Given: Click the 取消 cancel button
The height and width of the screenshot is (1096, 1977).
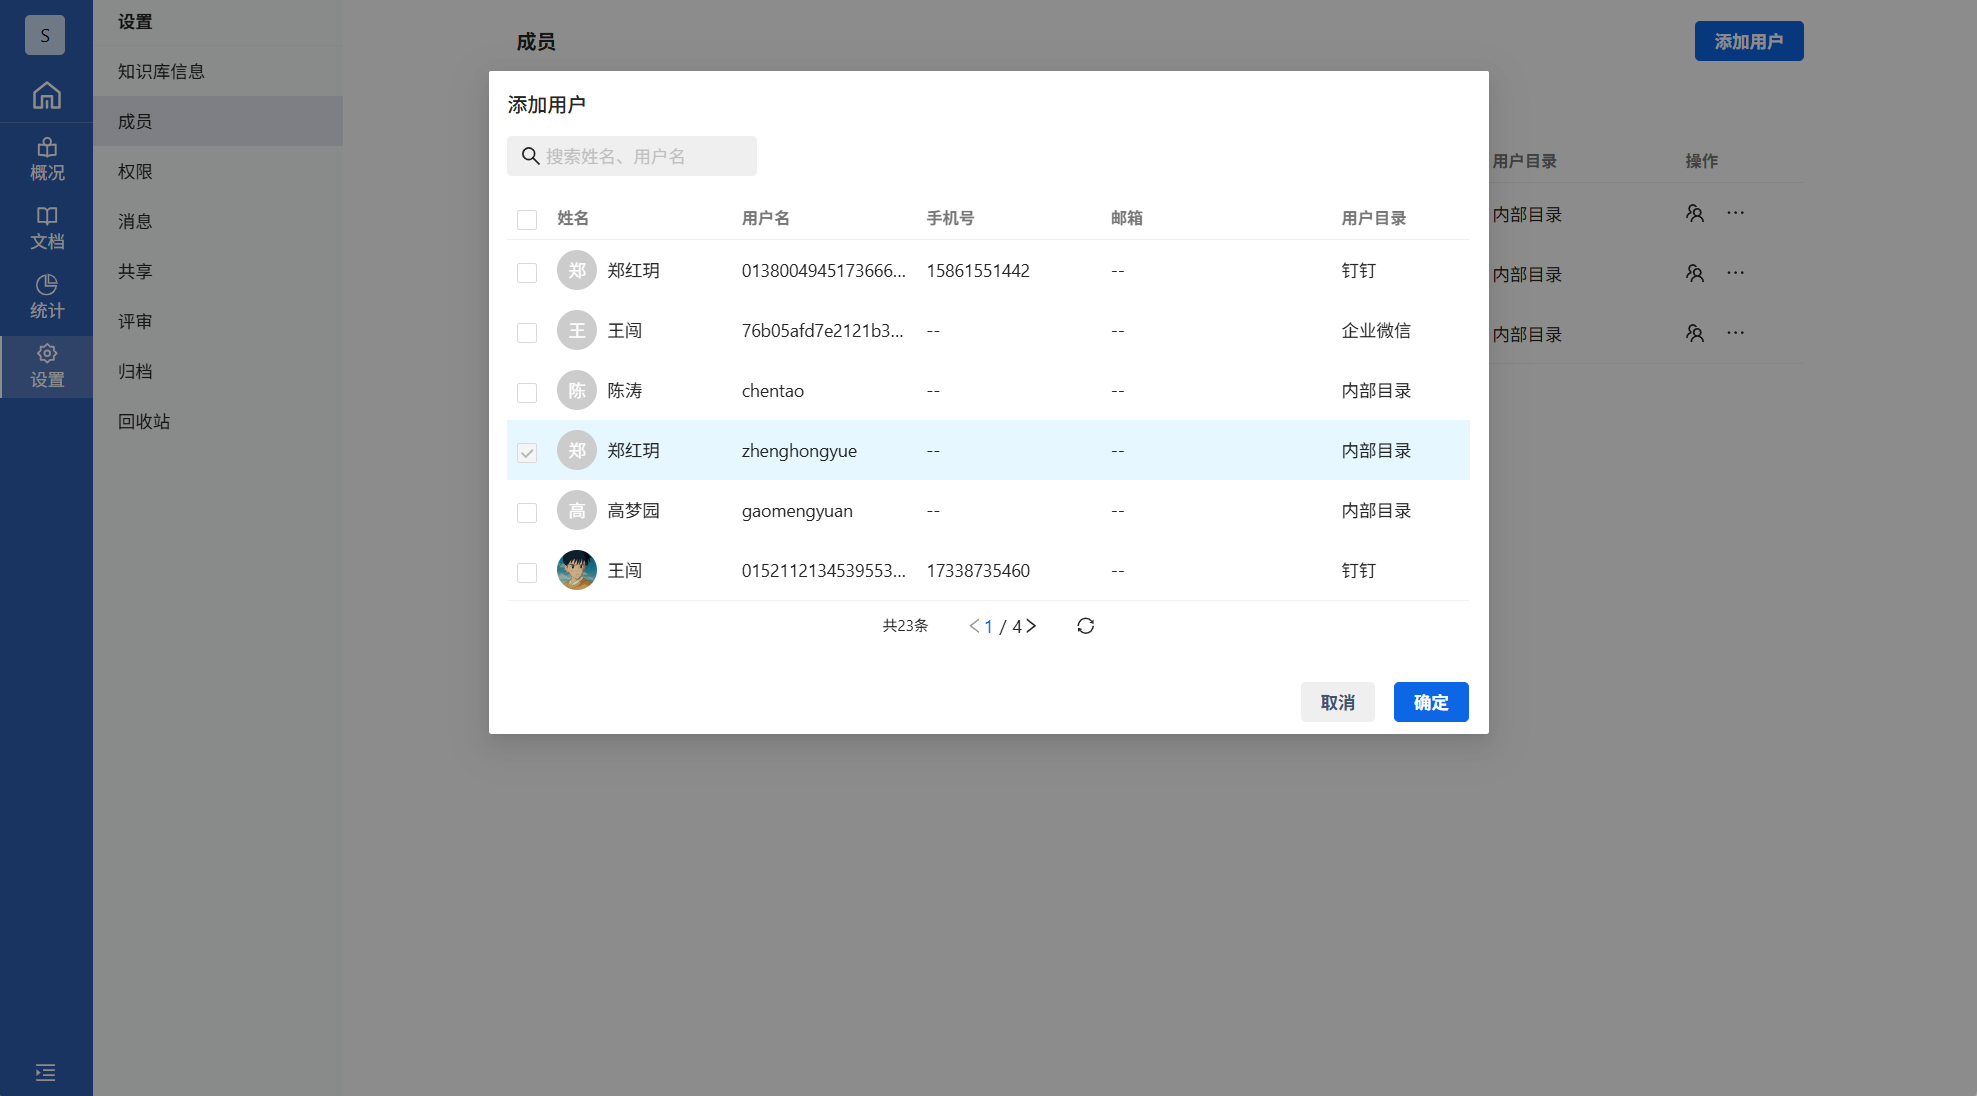Looking at the screenshot, I should point(1337,702).
